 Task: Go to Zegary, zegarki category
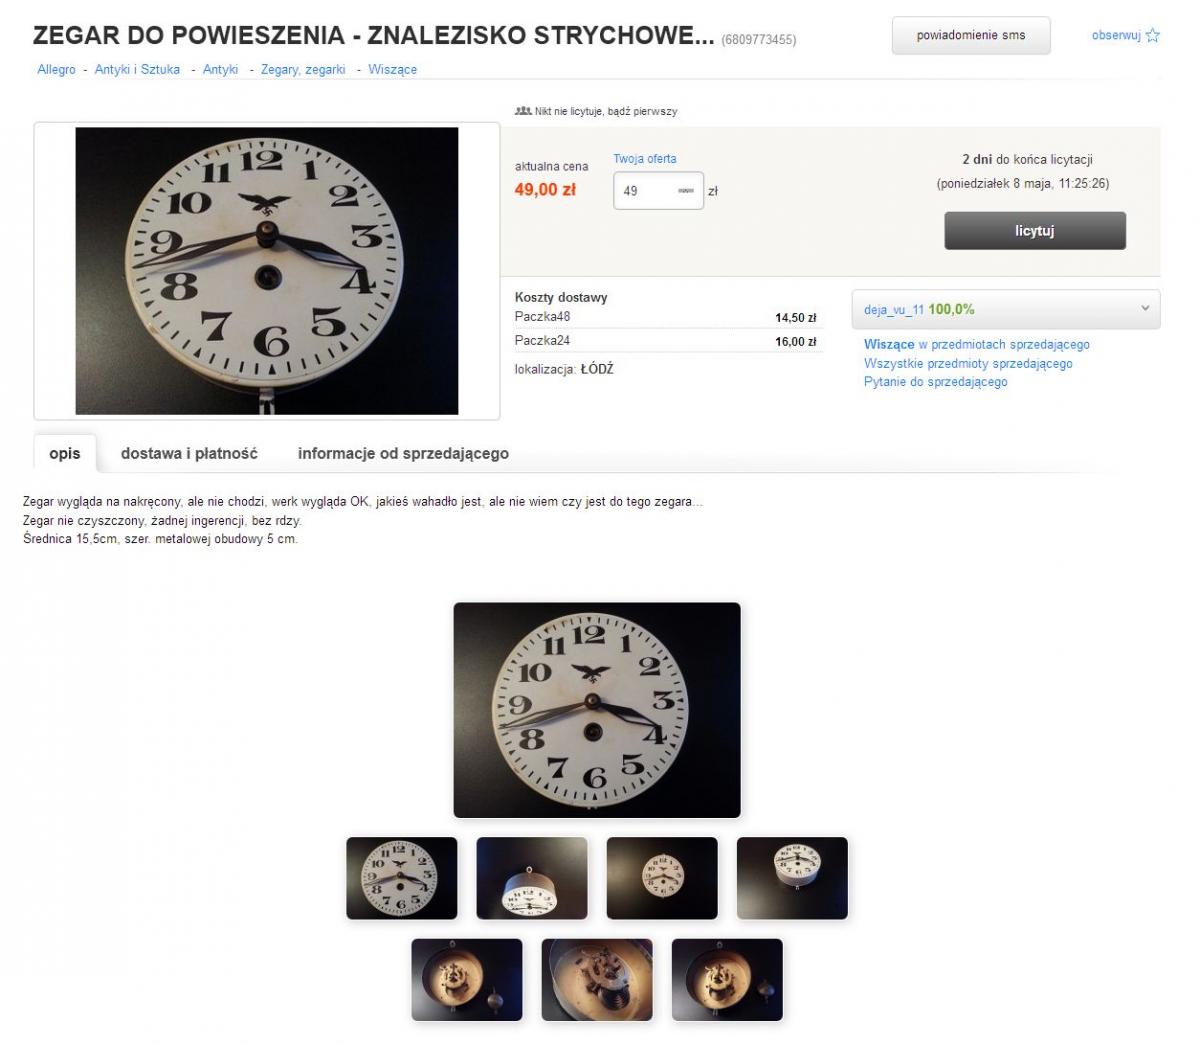click(303, 69)
